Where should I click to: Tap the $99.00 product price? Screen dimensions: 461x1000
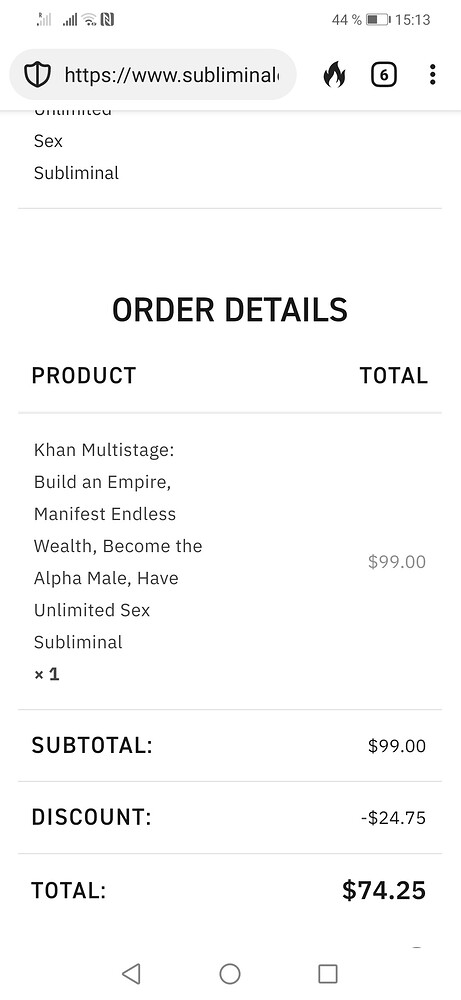pos(397,561)
